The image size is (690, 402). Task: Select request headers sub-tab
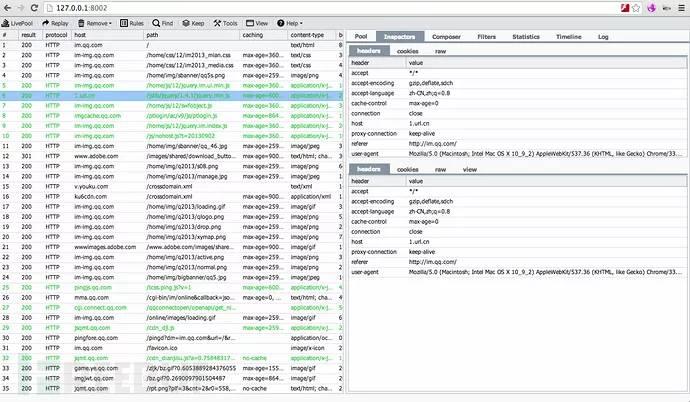(369, 51)
